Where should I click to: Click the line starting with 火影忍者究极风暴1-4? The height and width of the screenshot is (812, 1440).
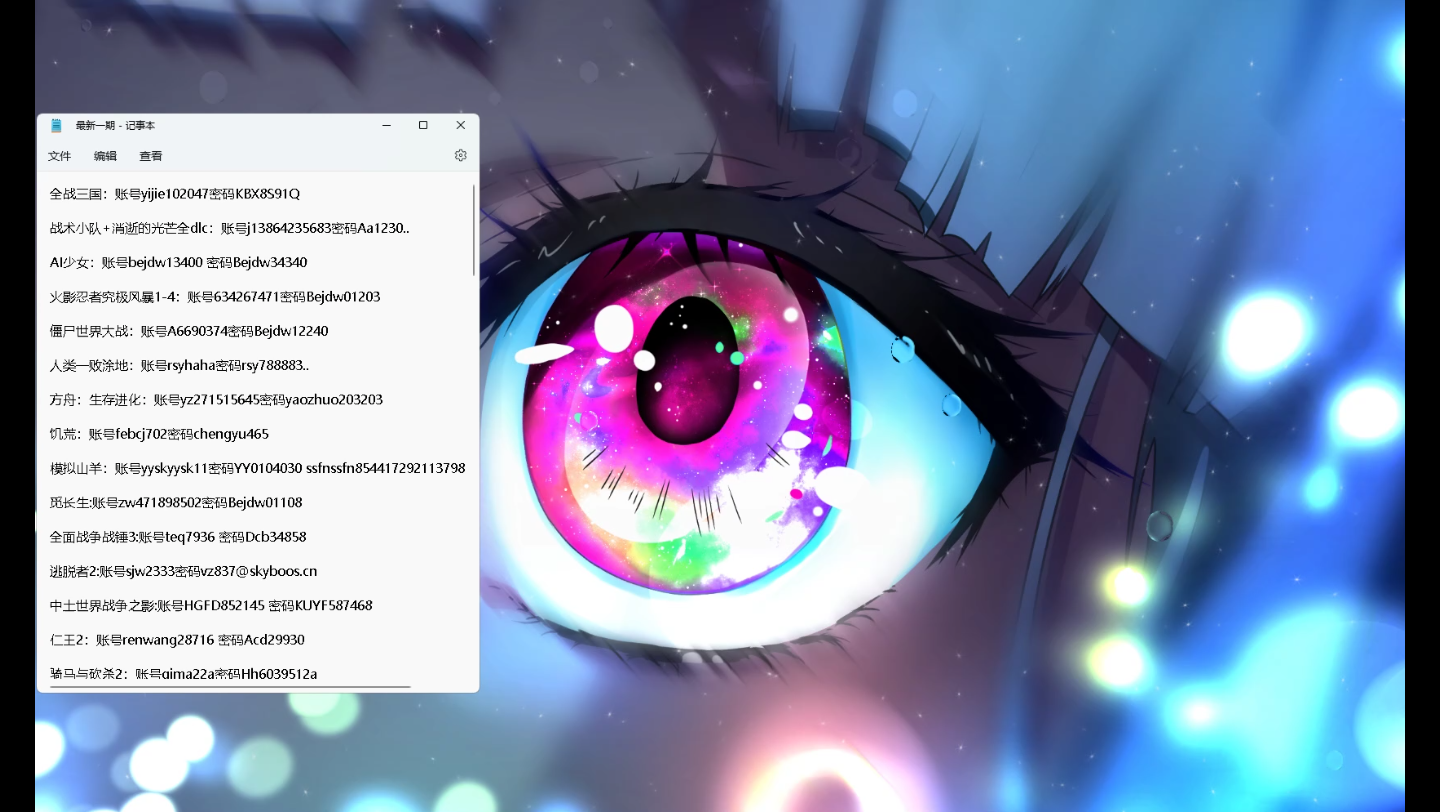pyautogui.click(x=215, y=297)
